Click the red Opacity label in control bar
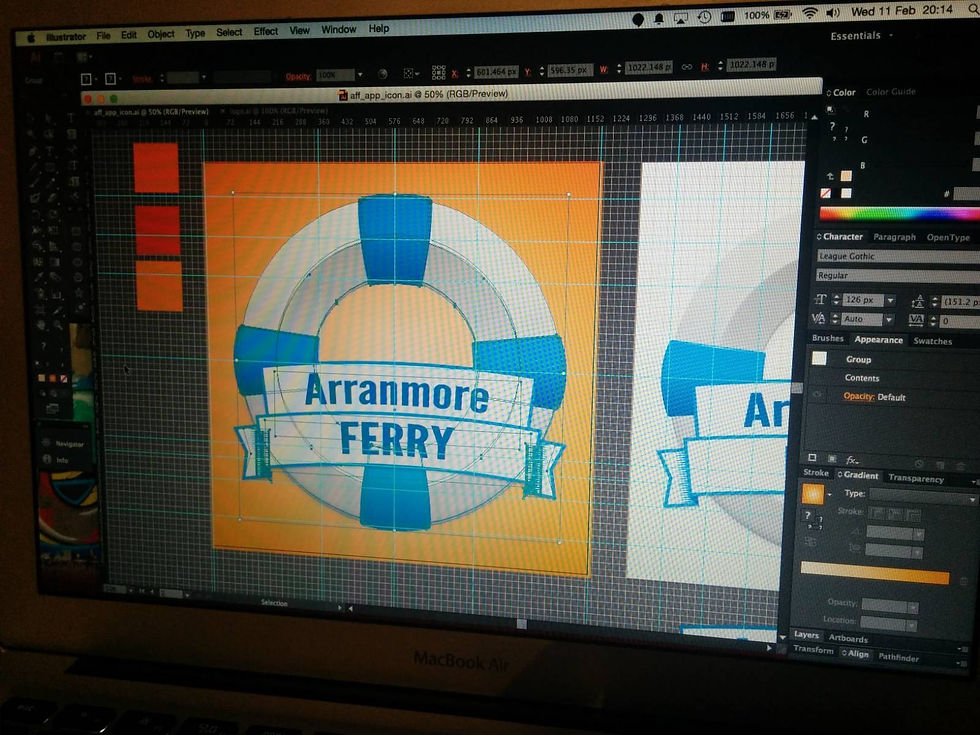The height and width of the screenshot is (735, 980). 298,76
